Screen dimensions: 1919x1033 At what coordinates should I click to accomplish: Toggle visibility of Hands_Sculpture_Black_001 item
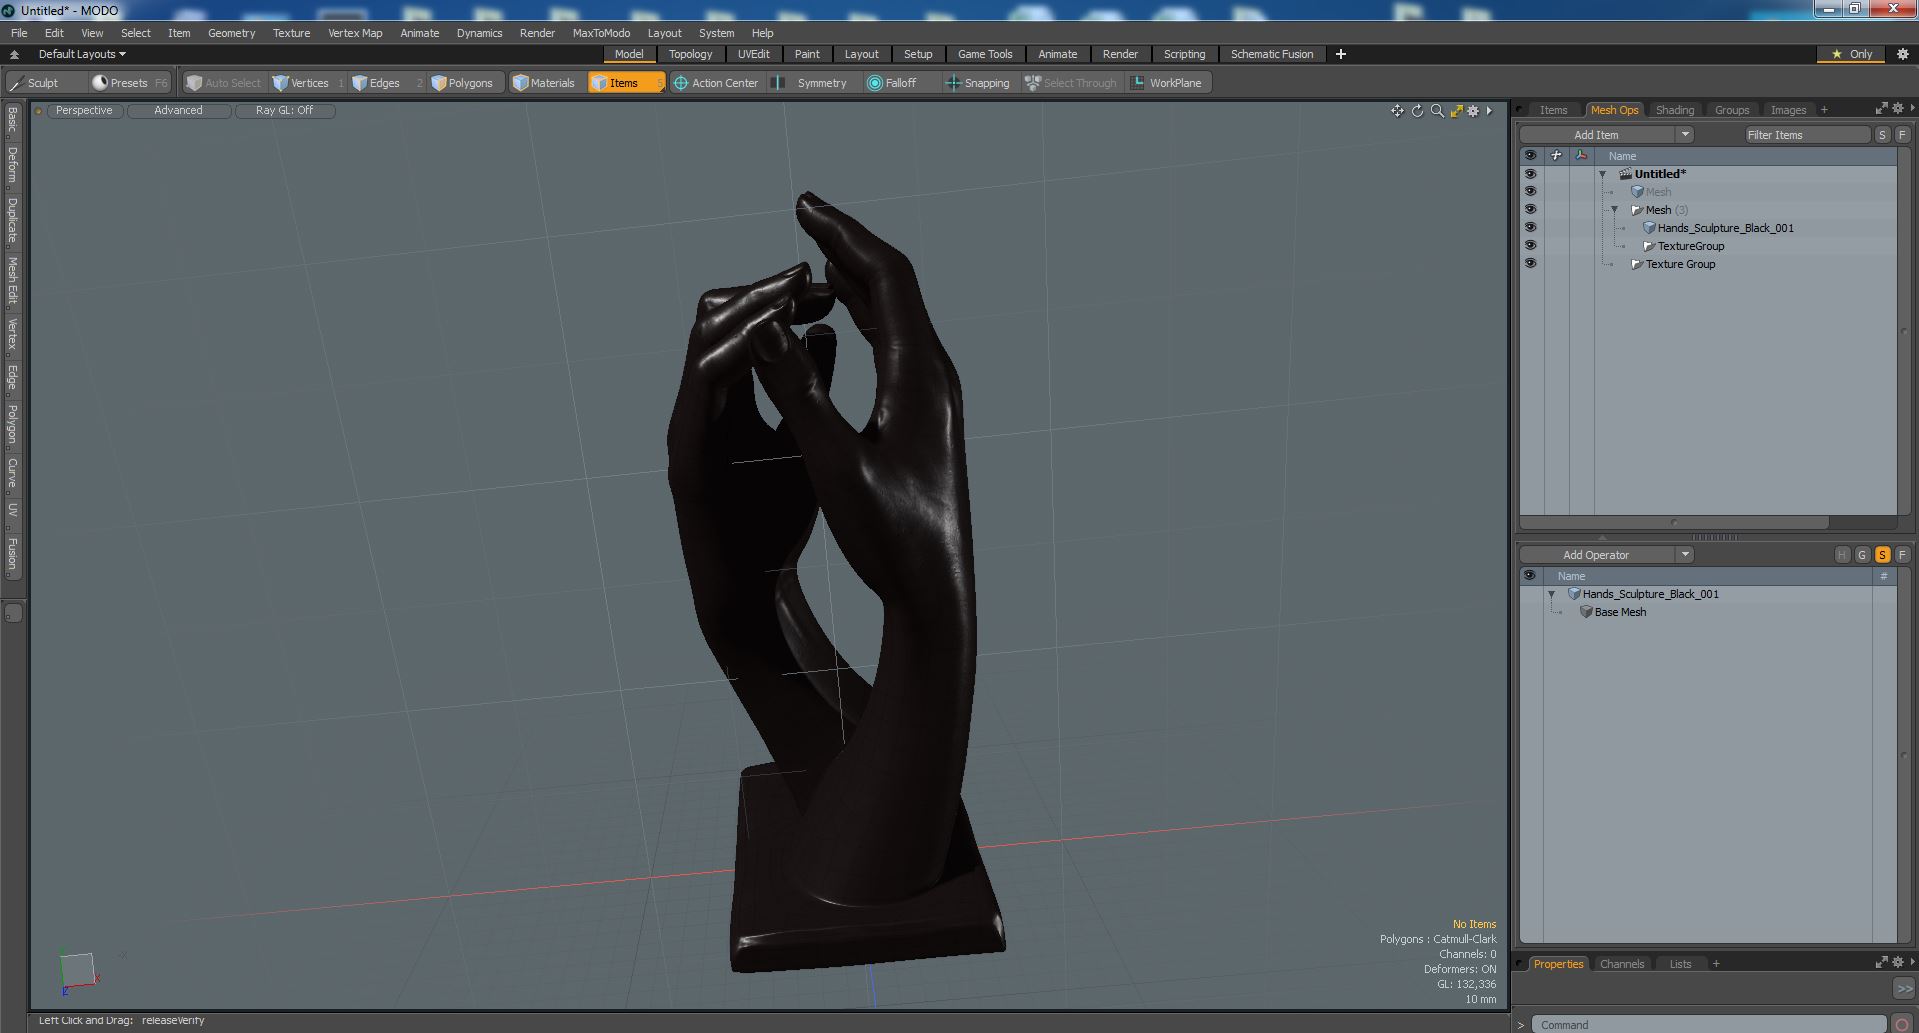(1530, 228)
